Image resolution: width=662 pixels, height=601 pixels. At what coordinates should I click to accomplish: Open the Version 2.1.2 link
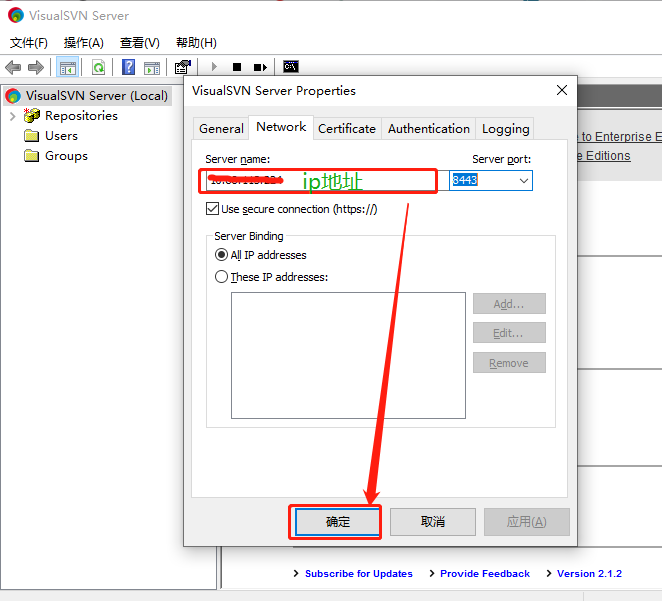589,574
